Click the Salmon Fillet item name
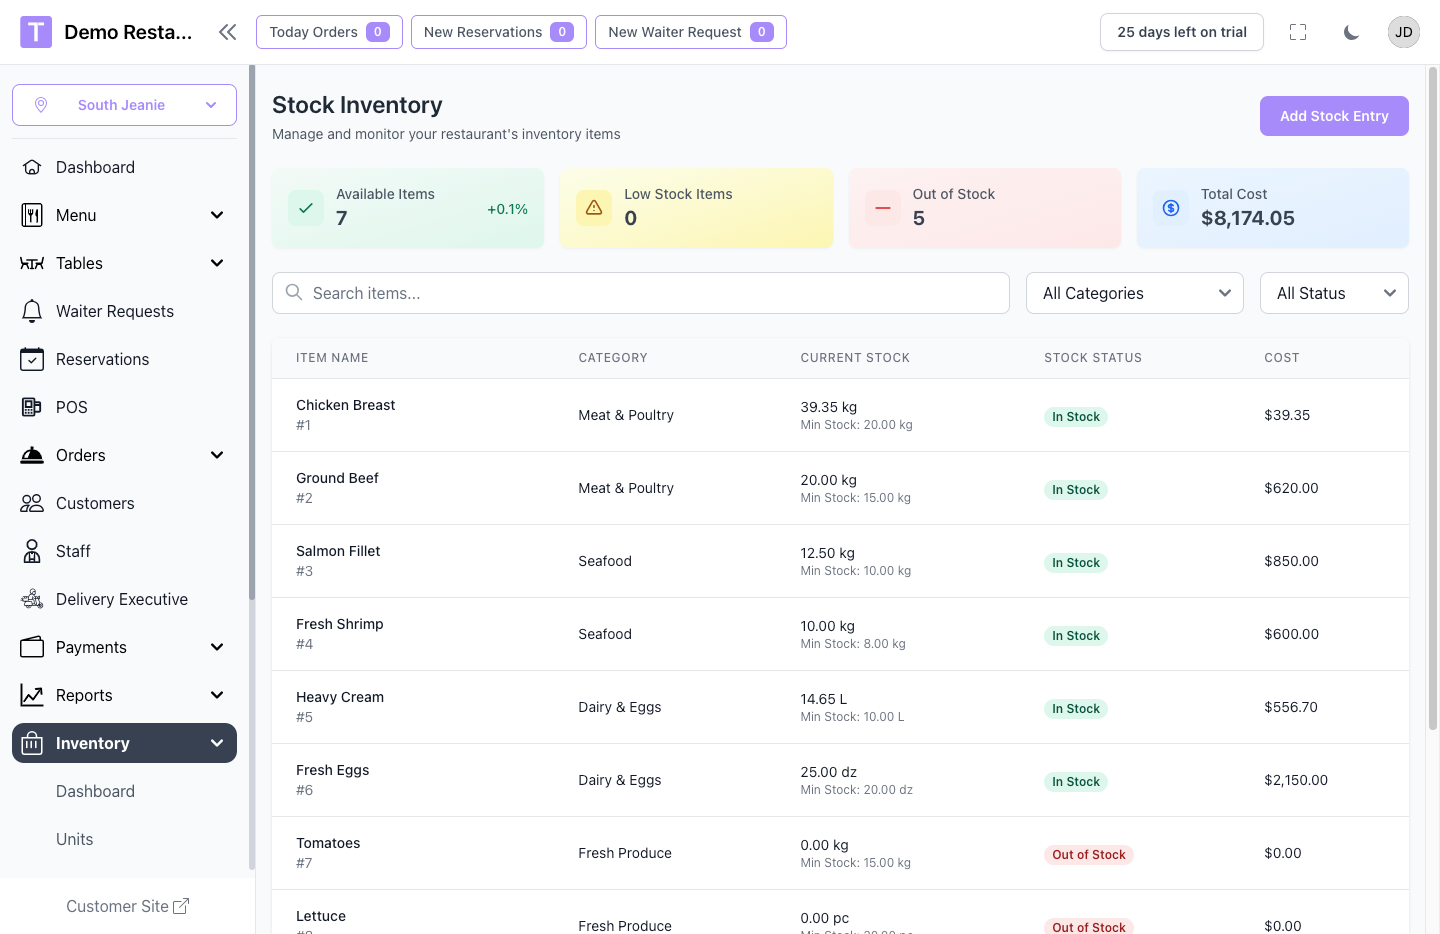This screenshot has height=934, width=1440. pyautogui.click(x=338, y=551)
